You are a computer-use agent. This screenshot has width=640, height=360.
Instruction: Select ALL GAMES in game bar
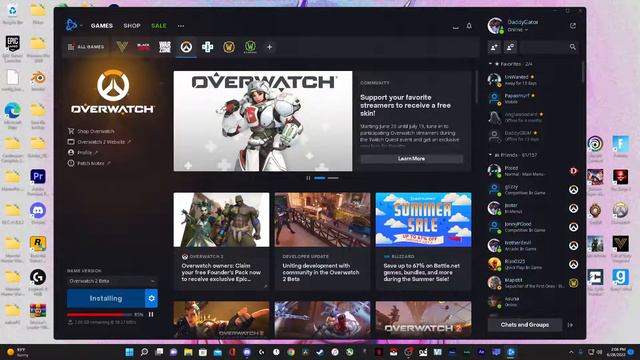[x=86, y=47]
